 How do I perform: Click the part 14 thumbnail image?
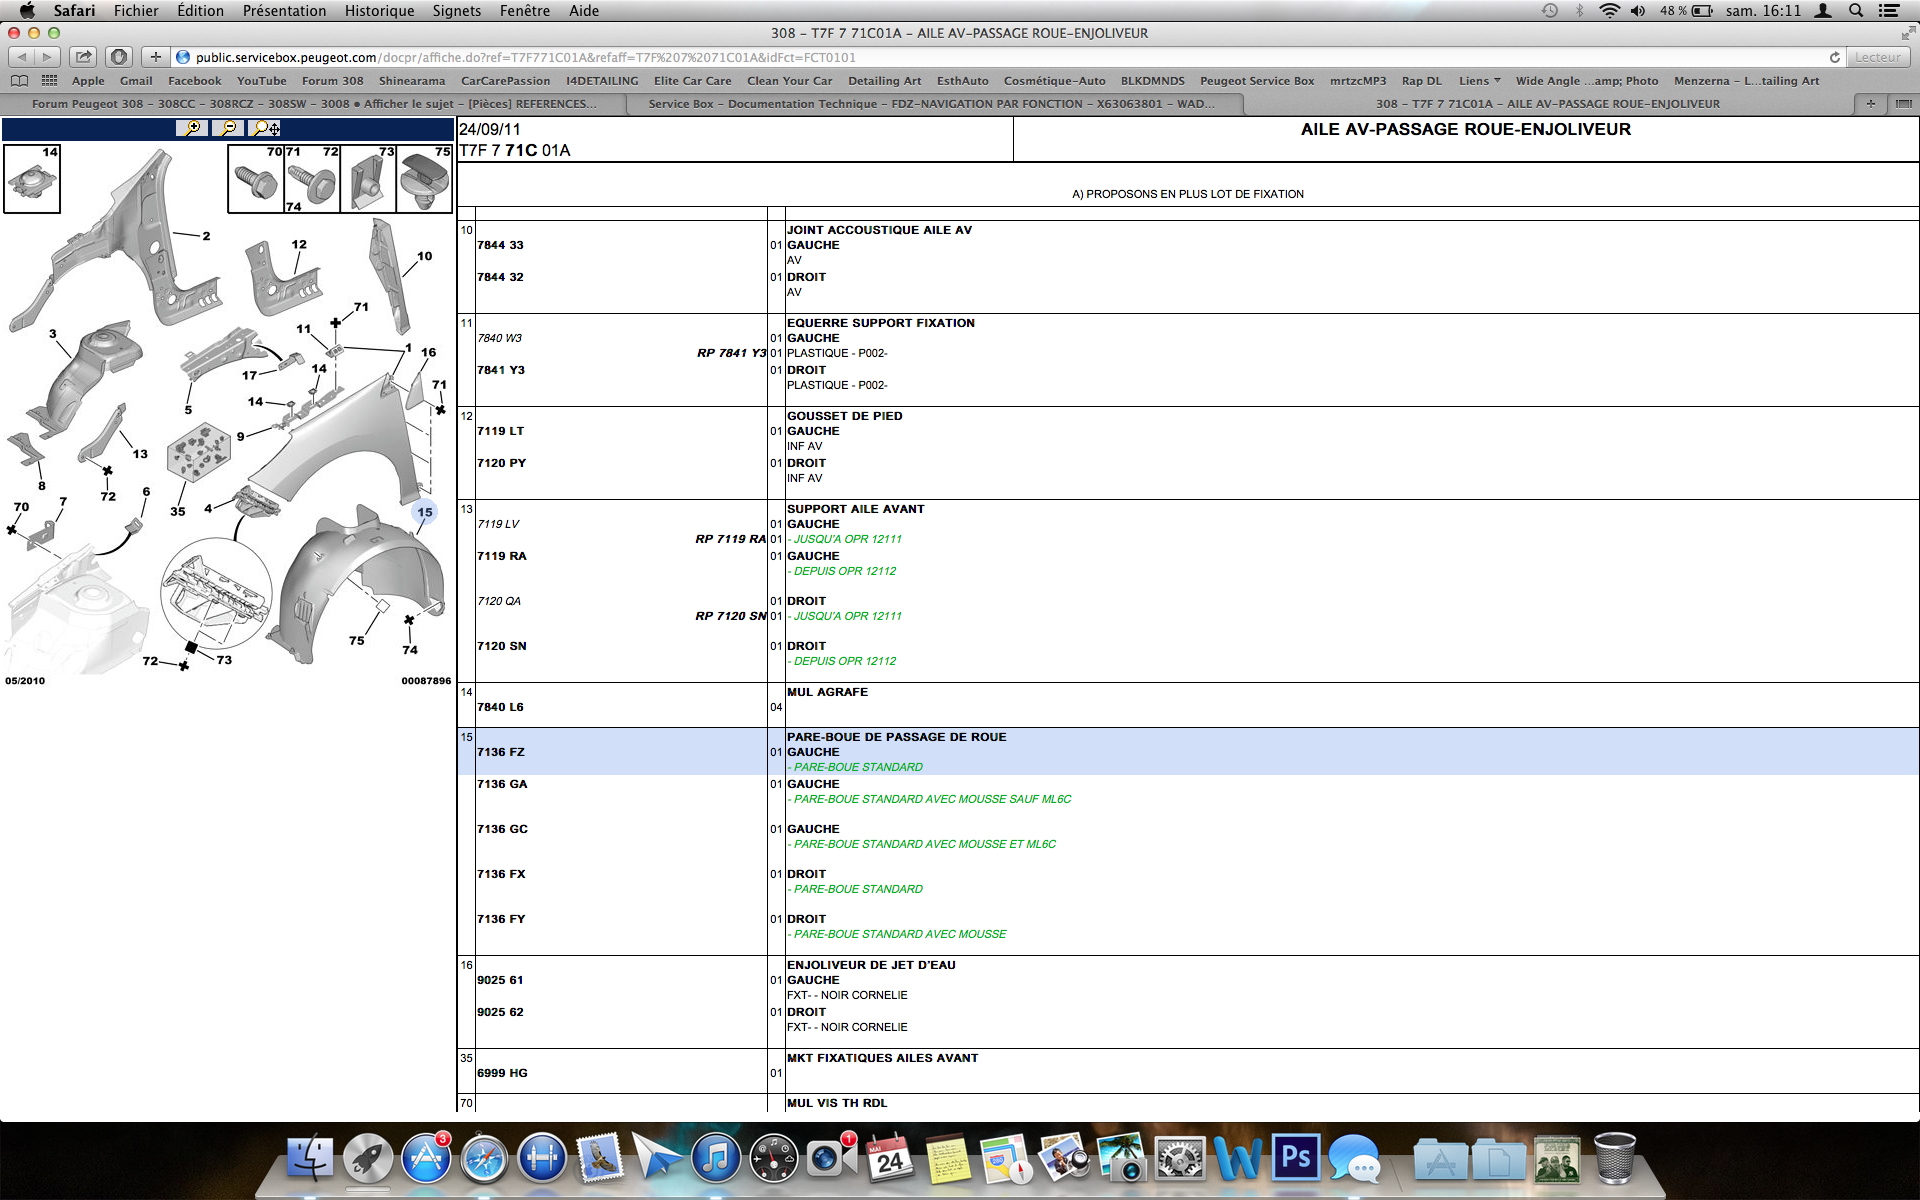32,179
